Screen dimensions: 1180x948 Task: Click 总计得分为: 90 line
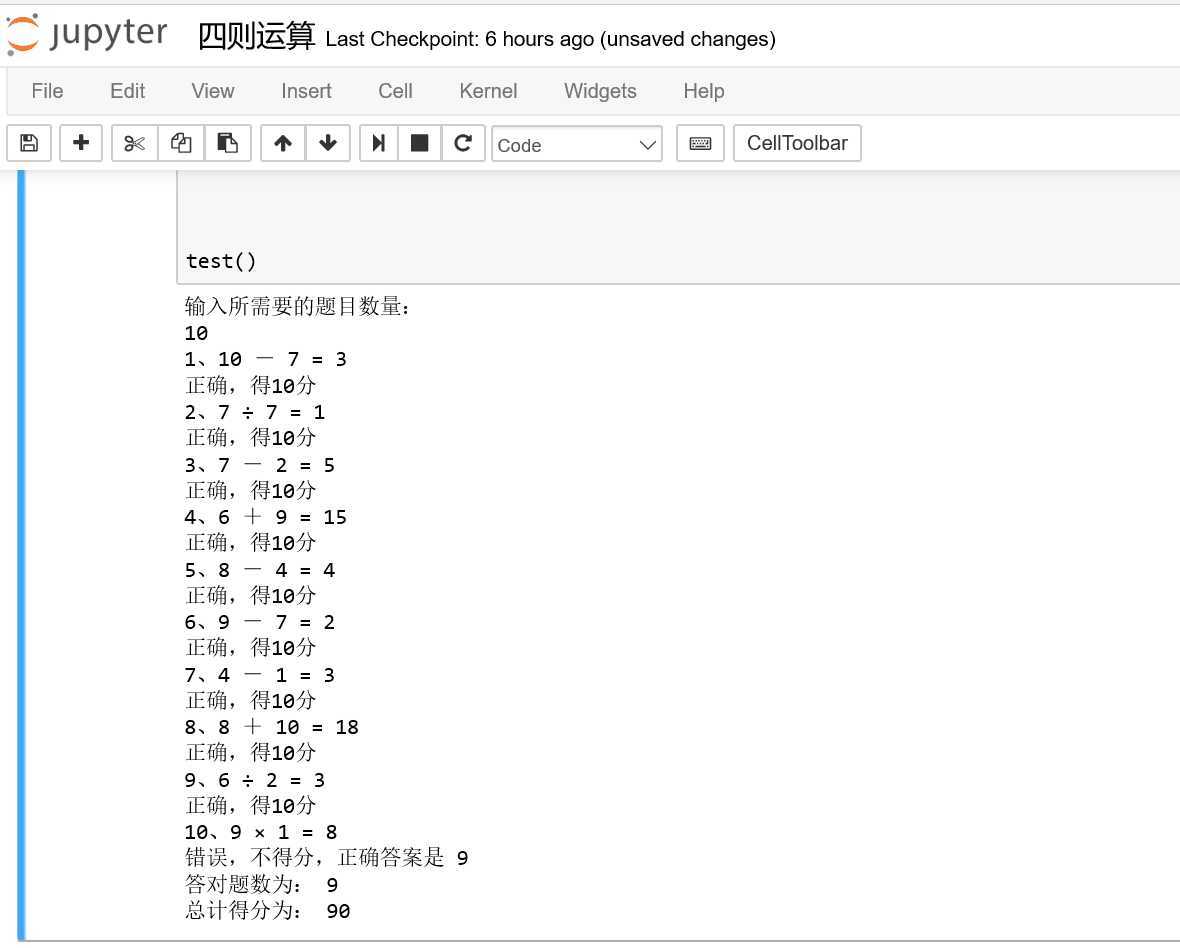click(267, 910)
